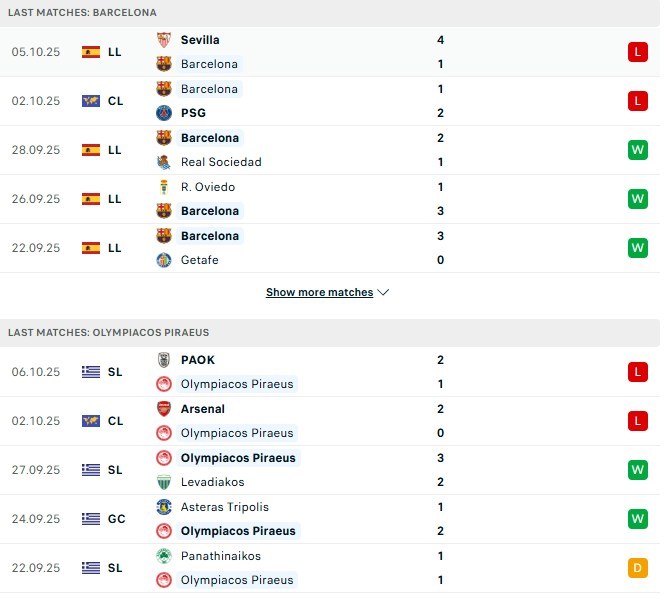Viewport: 672px width, 599px height.
Task: Click the Getafe club crest icon
Action: click(164, 260)
